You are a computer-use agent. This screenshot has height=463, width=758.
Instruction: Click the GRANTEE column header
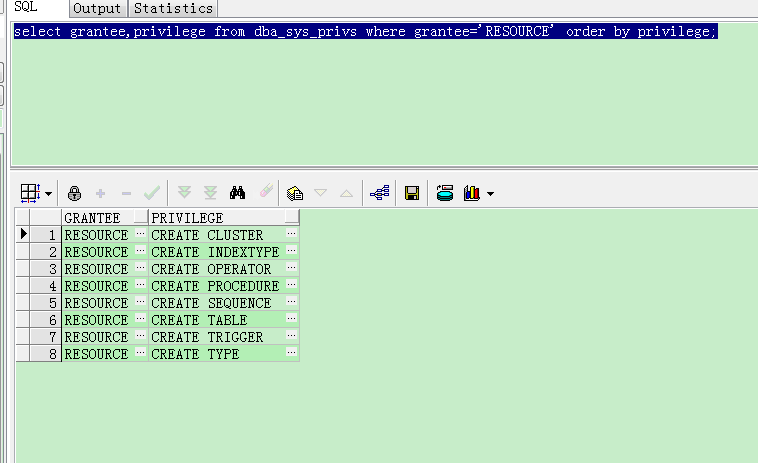104,218
